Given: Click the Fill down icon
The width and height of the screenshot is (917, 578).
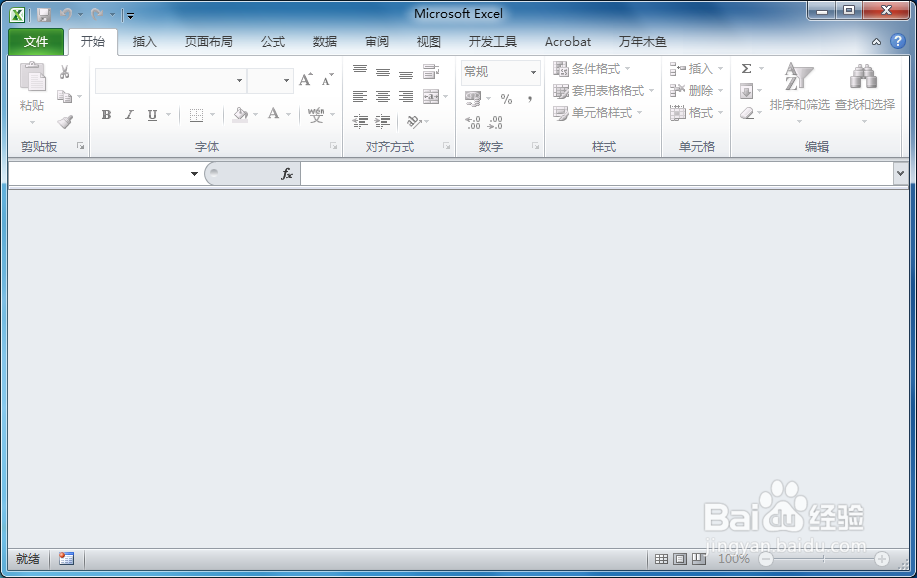Looking at the screenshot, I should (x=746, y=91).
